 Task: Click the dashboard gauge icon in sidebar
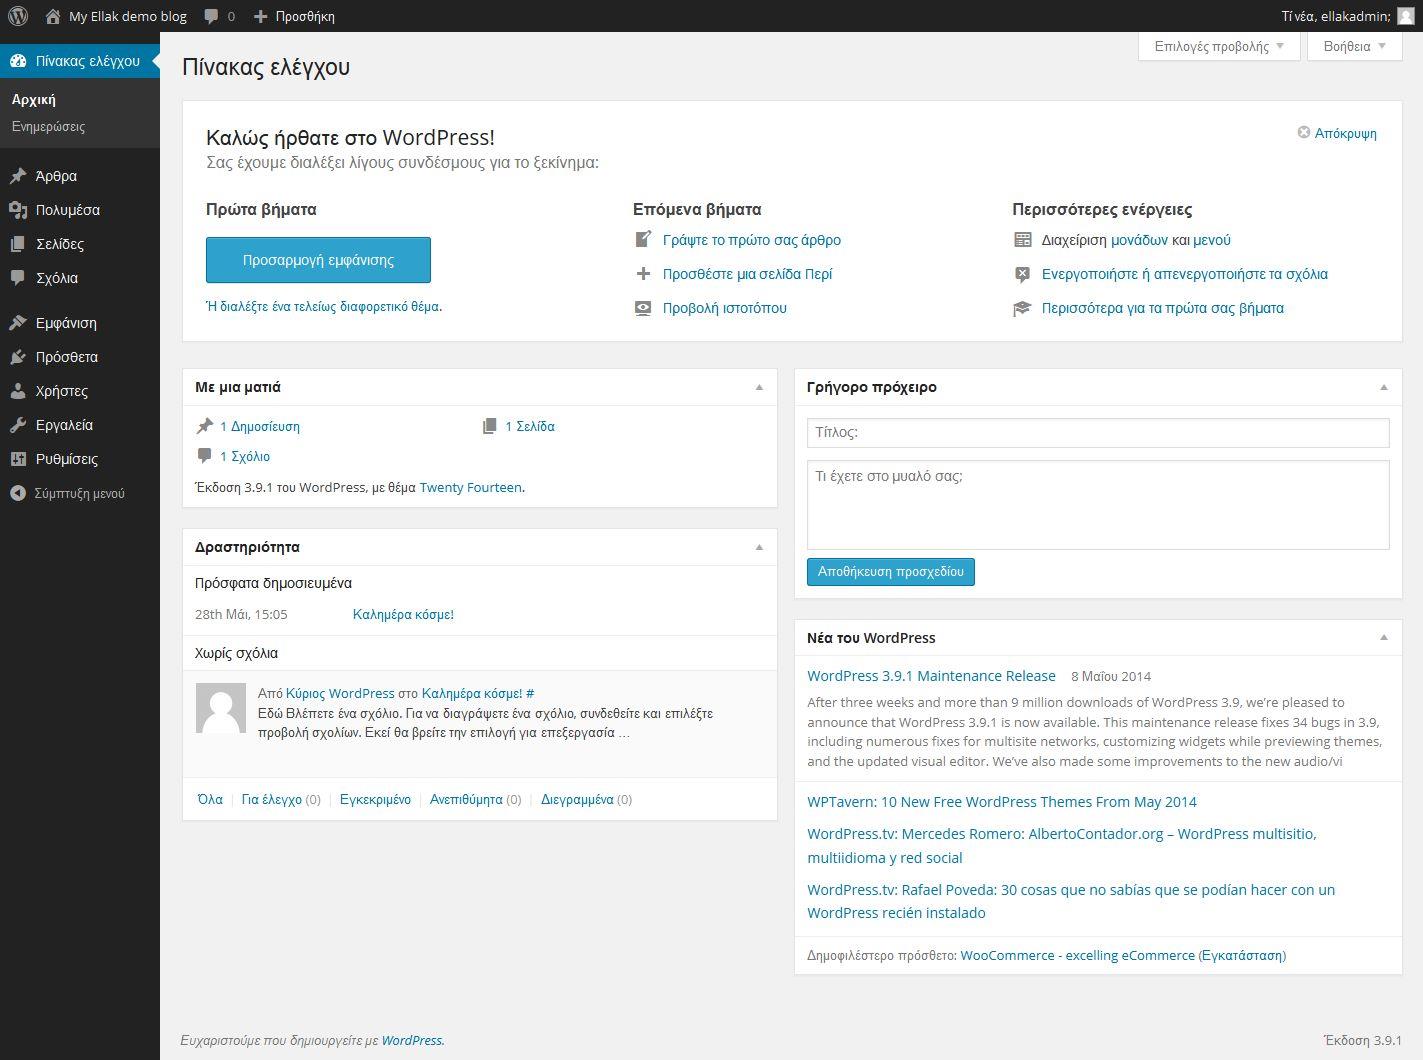click(18, 61)
